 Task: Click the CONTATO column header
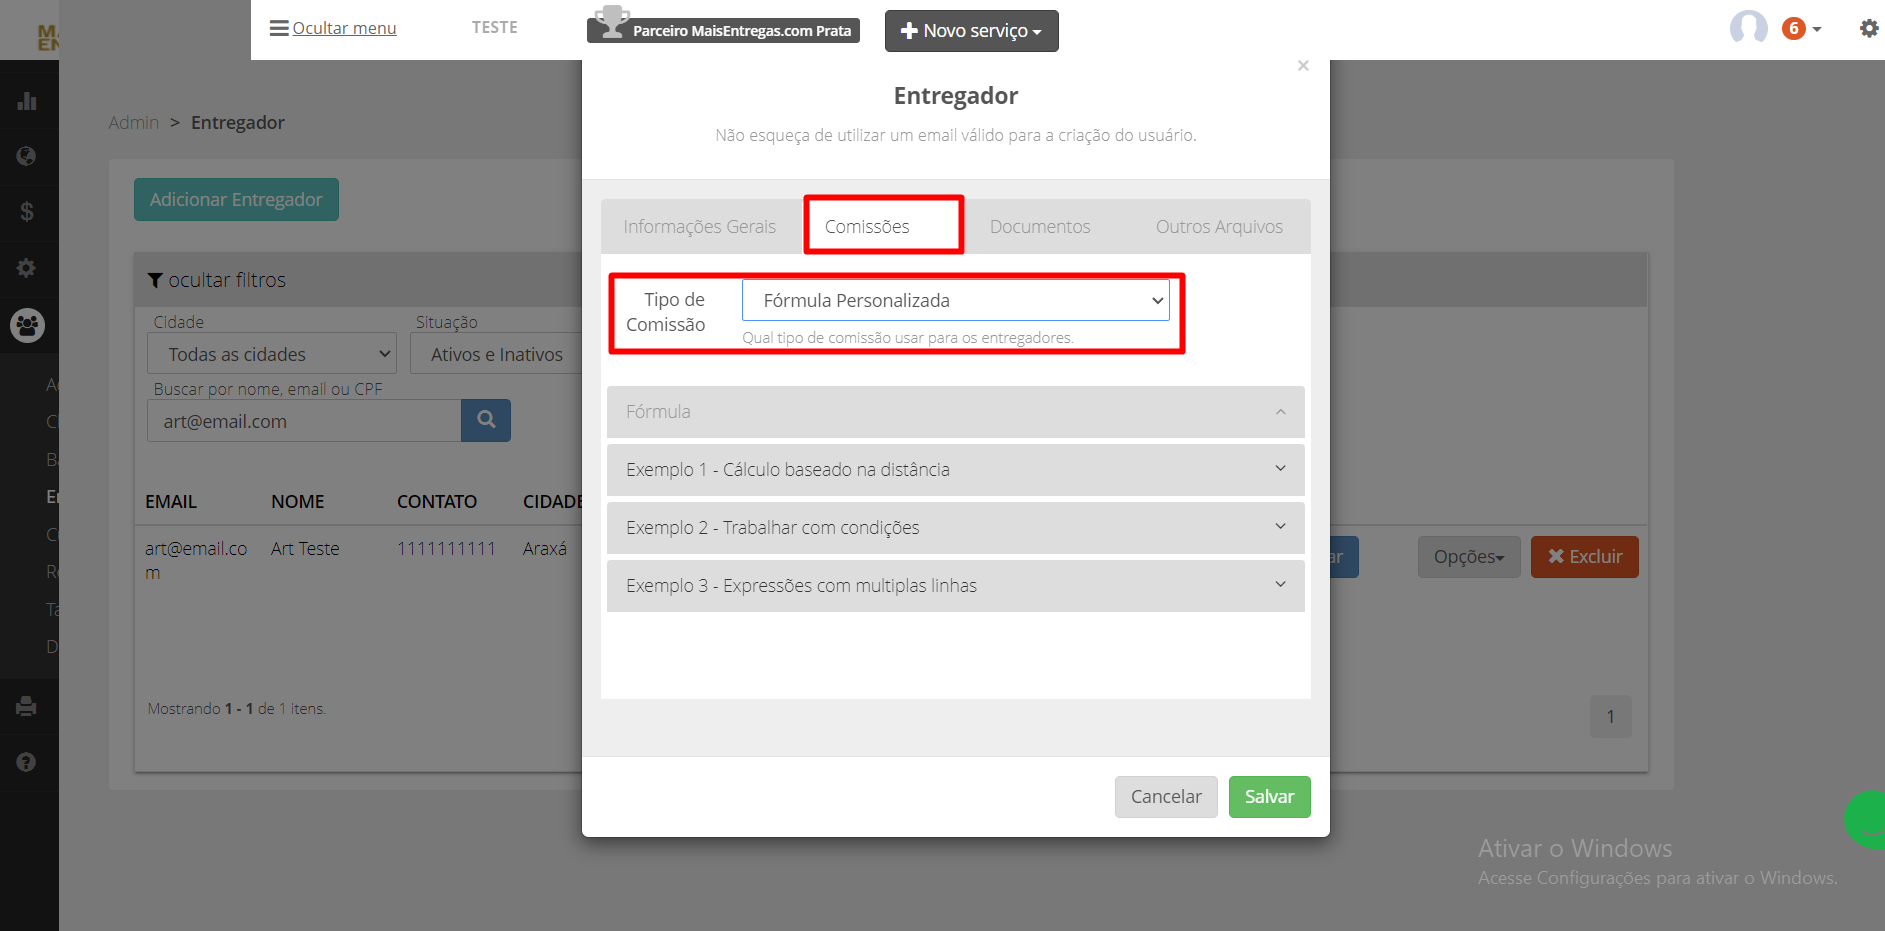point(437,502)
